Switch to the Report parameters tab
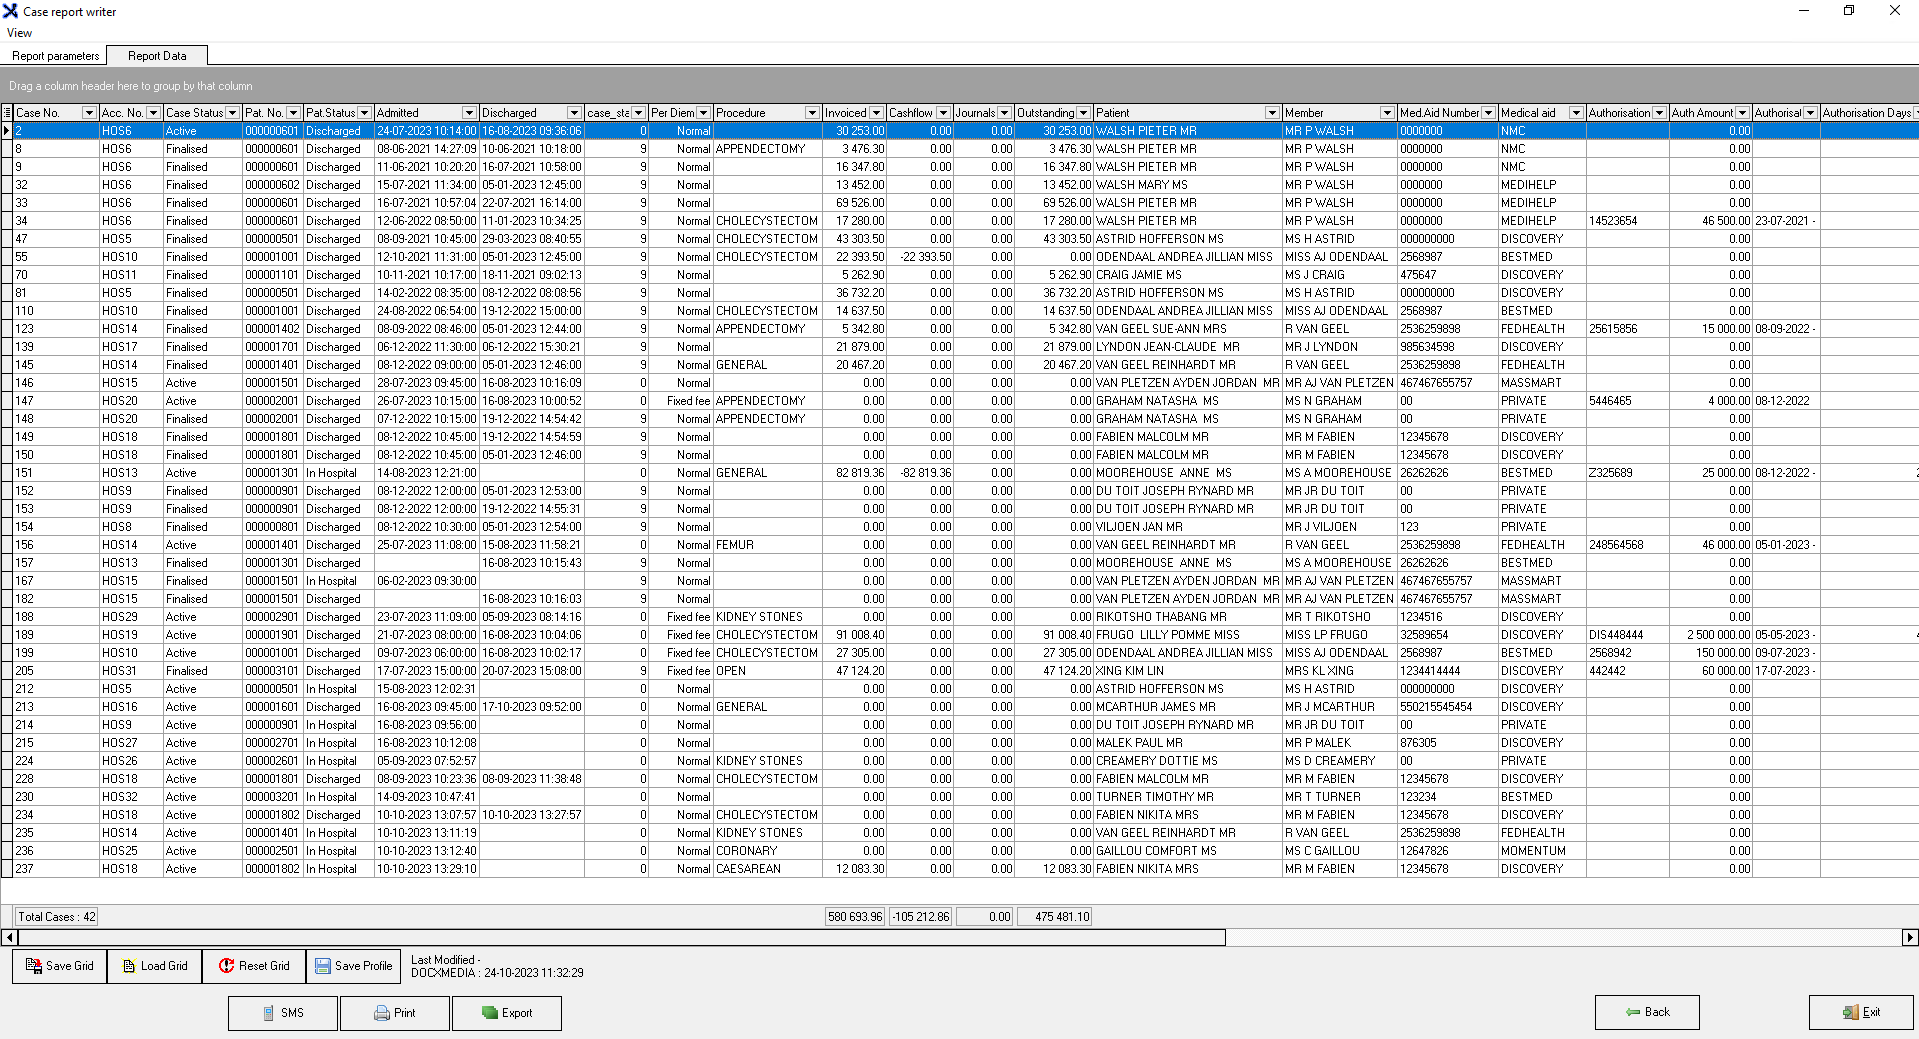The width and height of the screenshot is (1919, 1039). [55, 56]
